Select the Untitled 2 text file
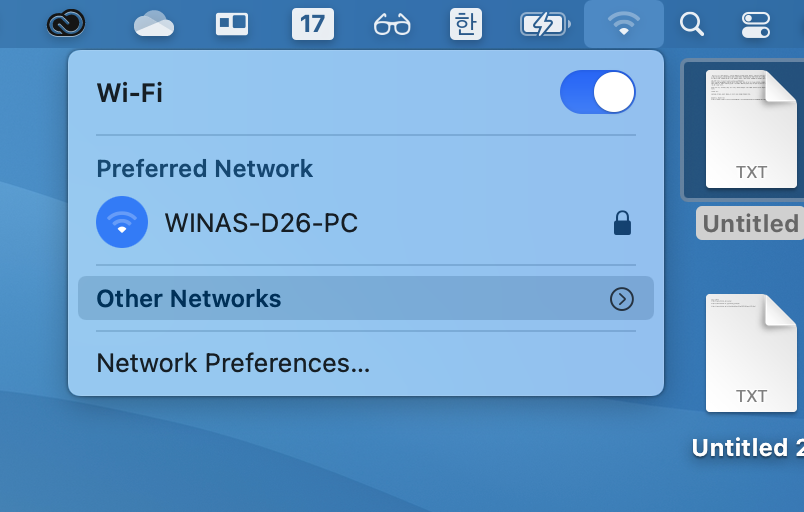The image size is (804, 512). point(751,354)
